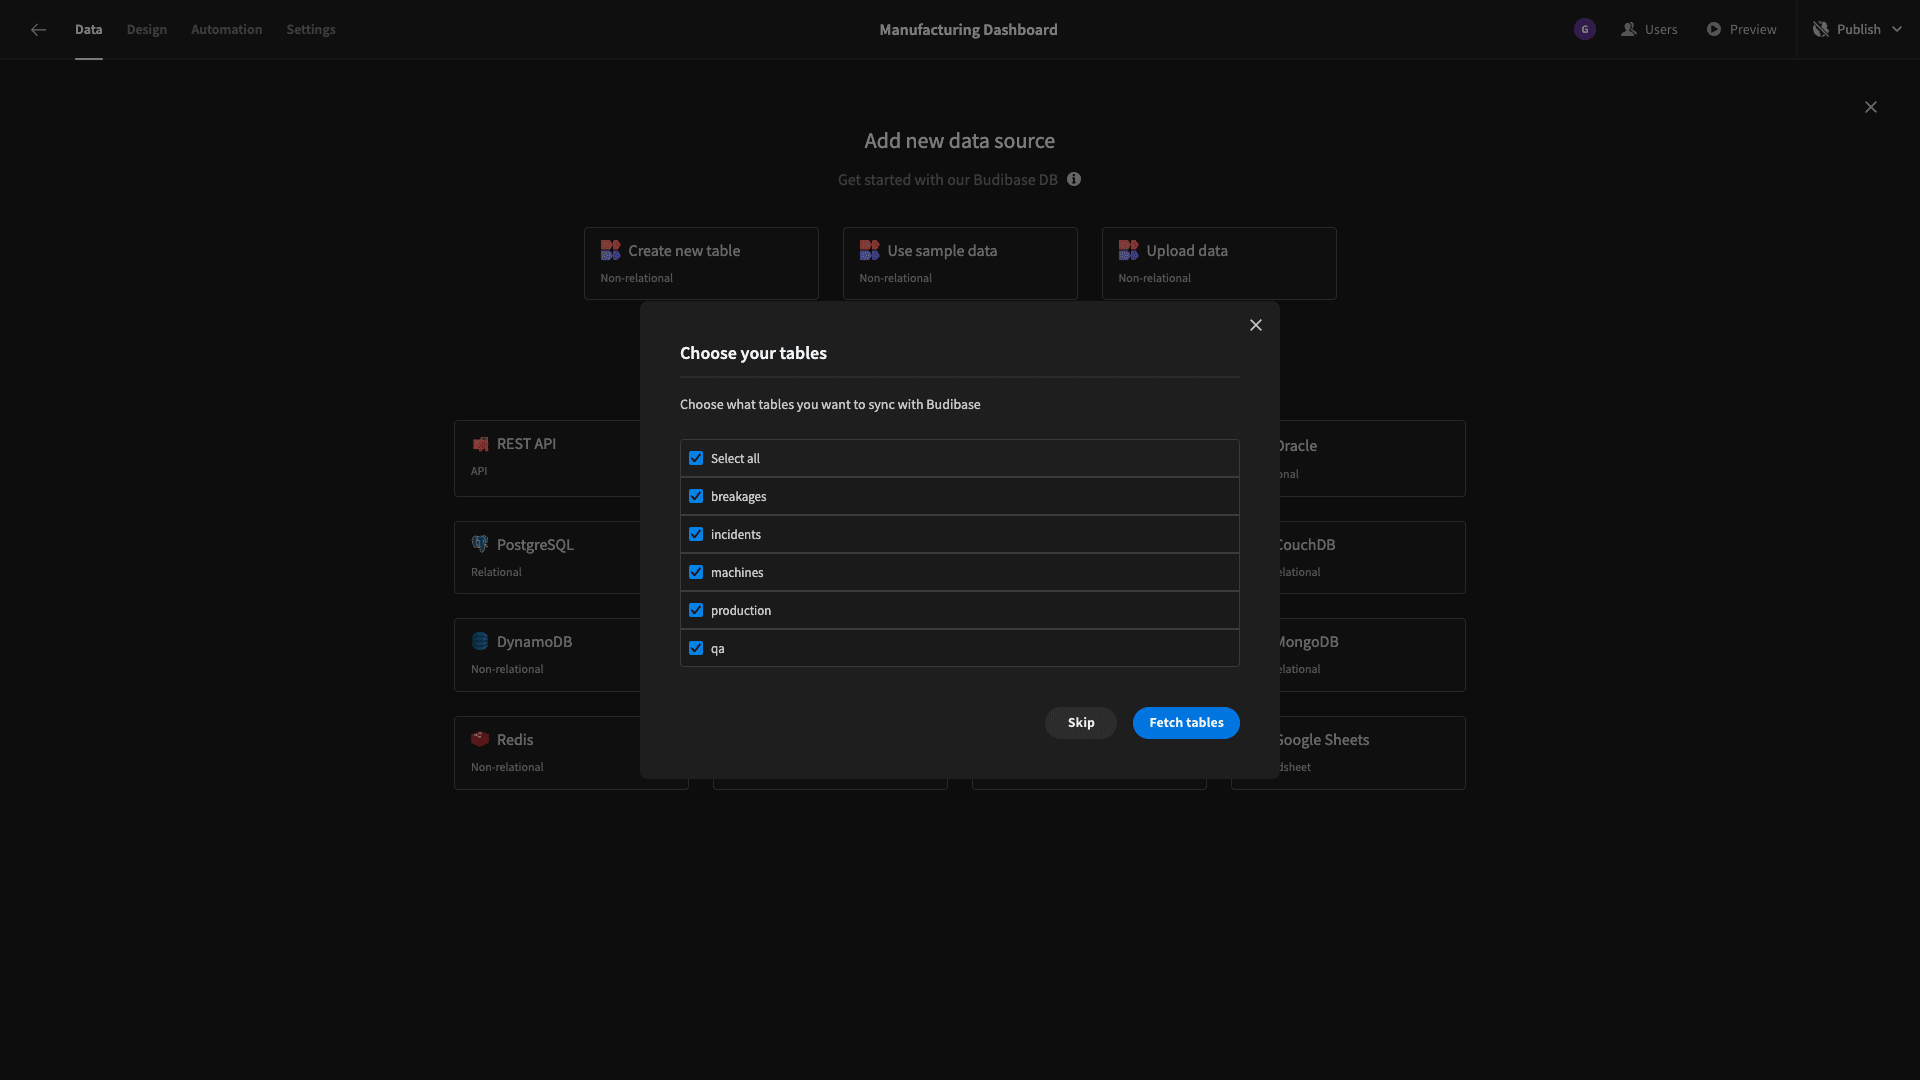Disable the qa table checkbox
This screenshot has width=1920, height=1080.
tap(696, 647)
